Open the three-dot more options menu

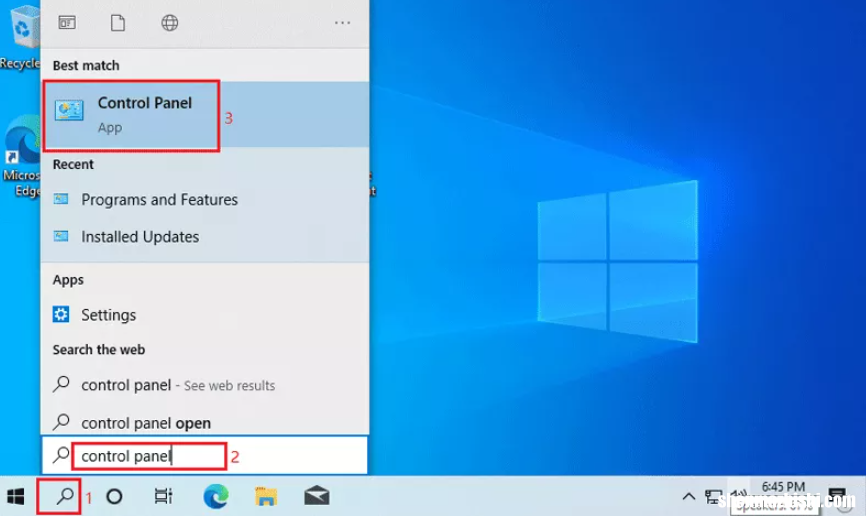pyautogui.click(x=342, y=23)
